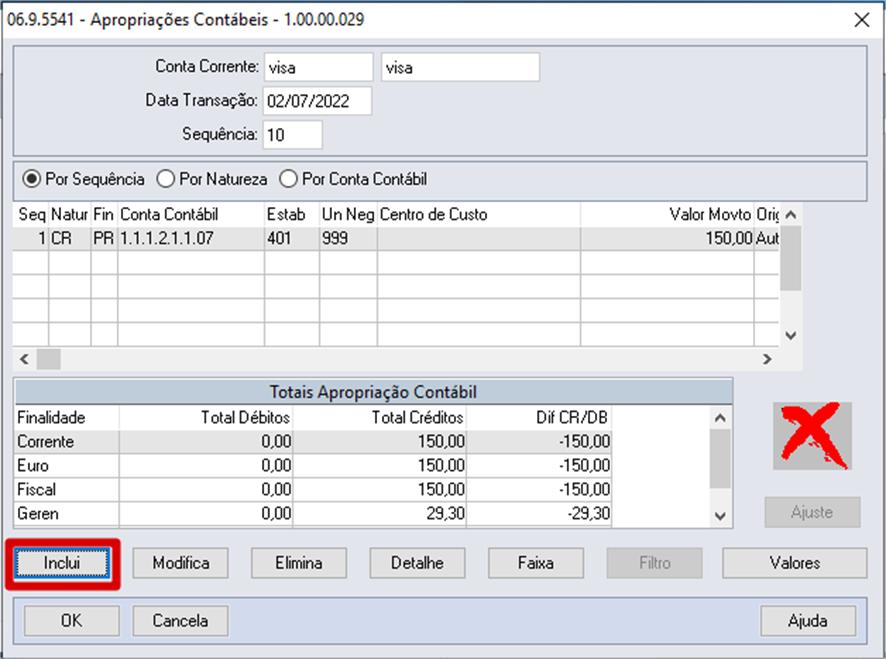This screenshot has width=886, height=659.
Task: Select the Por Natureza radio option
Action: 212,179
